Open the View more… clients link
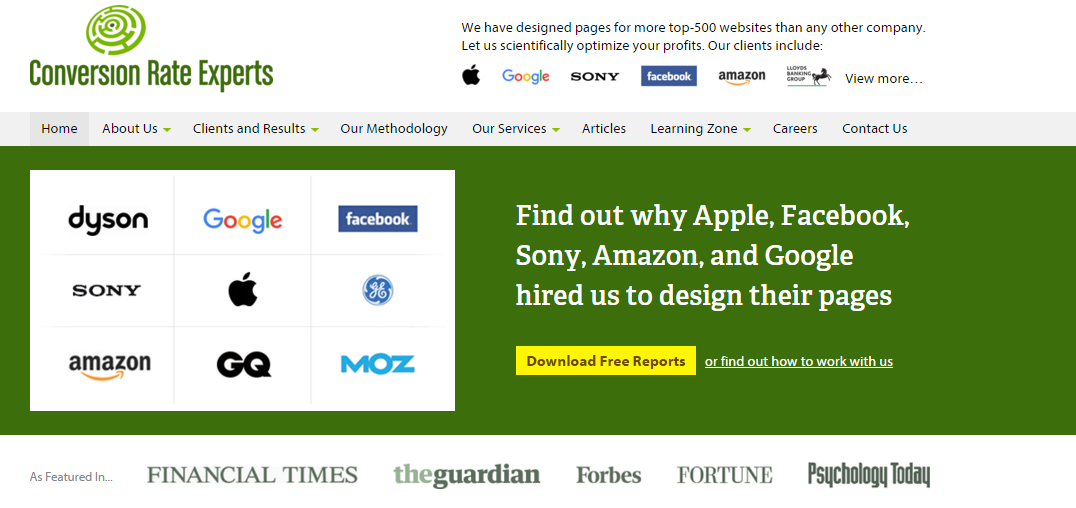 (884, 78)
